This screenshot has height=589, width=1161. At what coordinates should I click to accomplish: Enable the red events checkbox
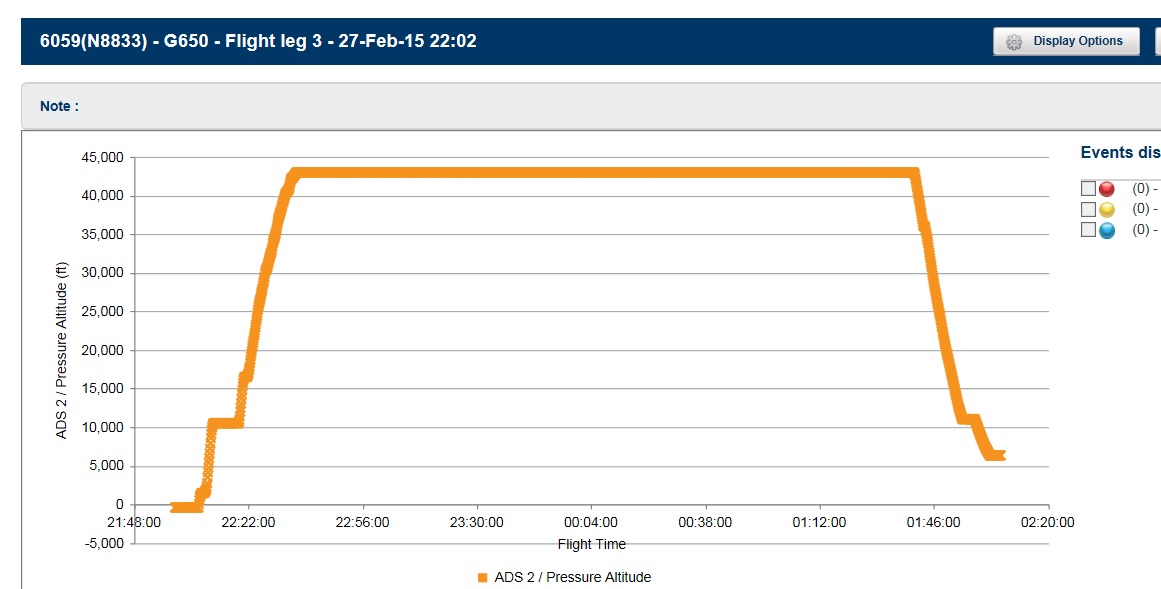1089,189
